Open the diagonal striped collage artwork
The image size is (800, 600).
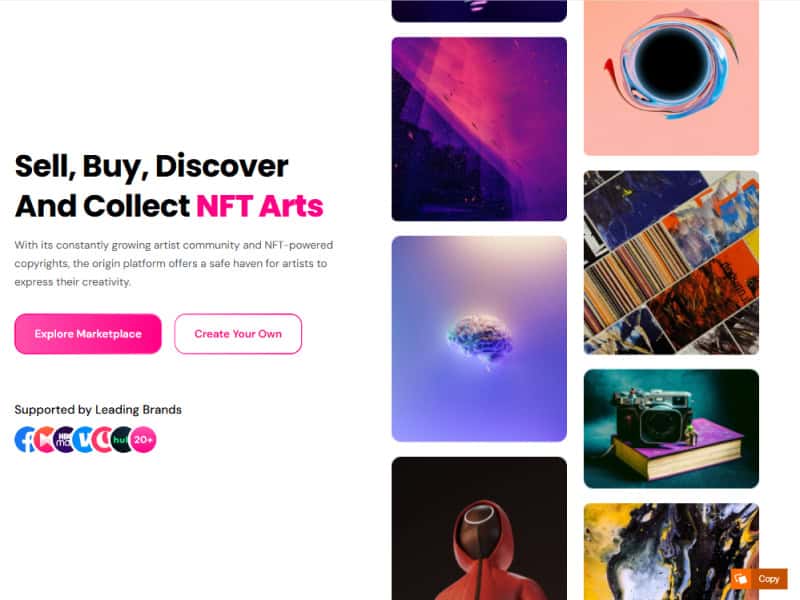pos(671,262)
